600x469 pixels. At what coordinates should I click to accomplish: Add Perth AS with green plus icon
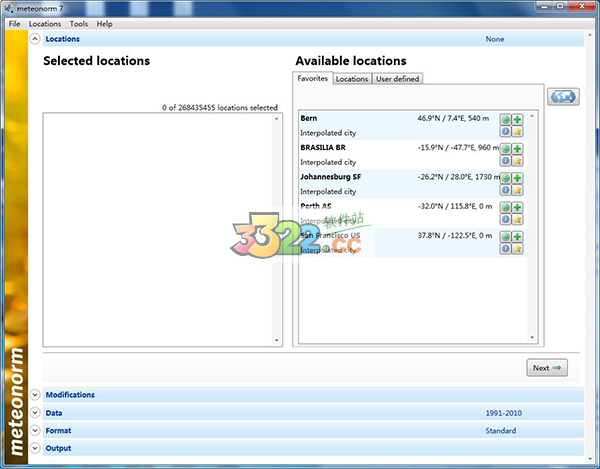(517, 207)
